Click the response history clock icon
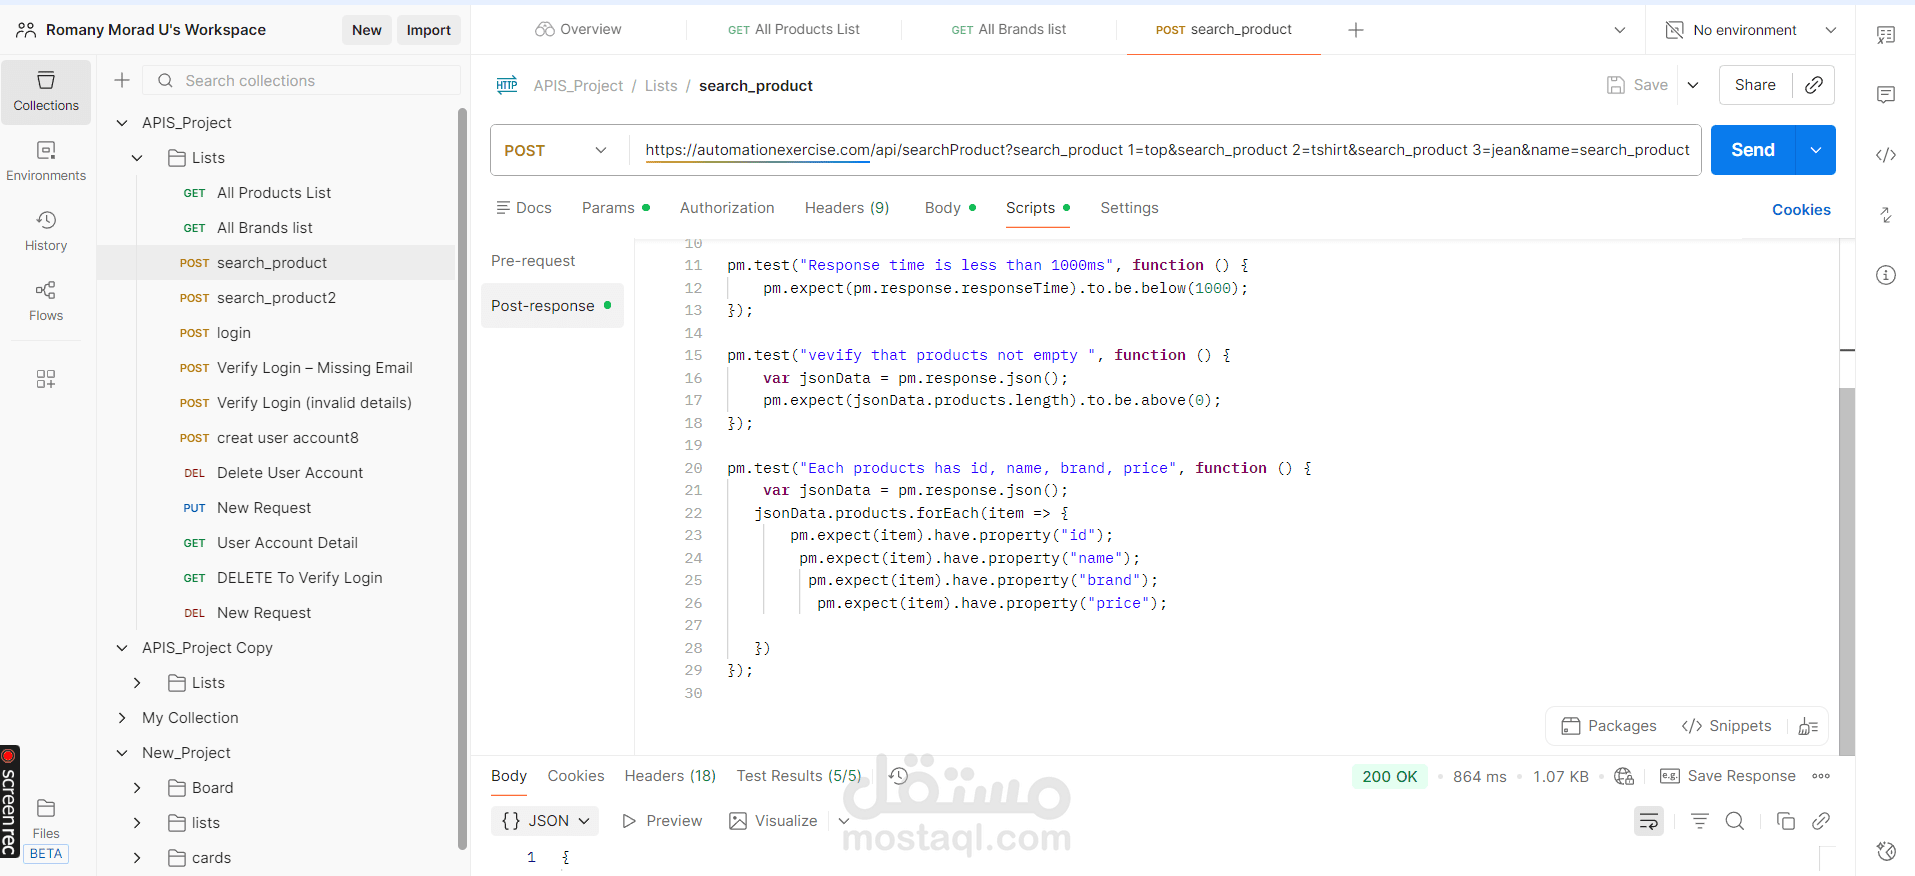 click(x=898, y=776)
